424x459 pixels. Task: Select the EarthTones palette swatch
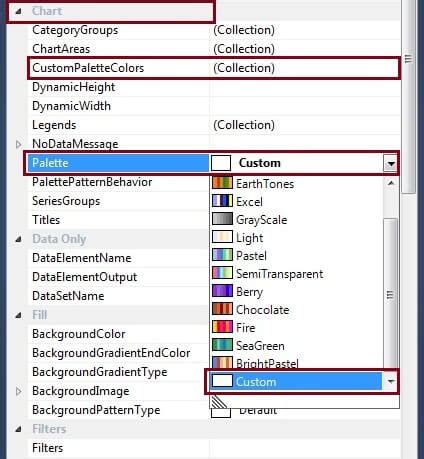[x=222, y=183]
